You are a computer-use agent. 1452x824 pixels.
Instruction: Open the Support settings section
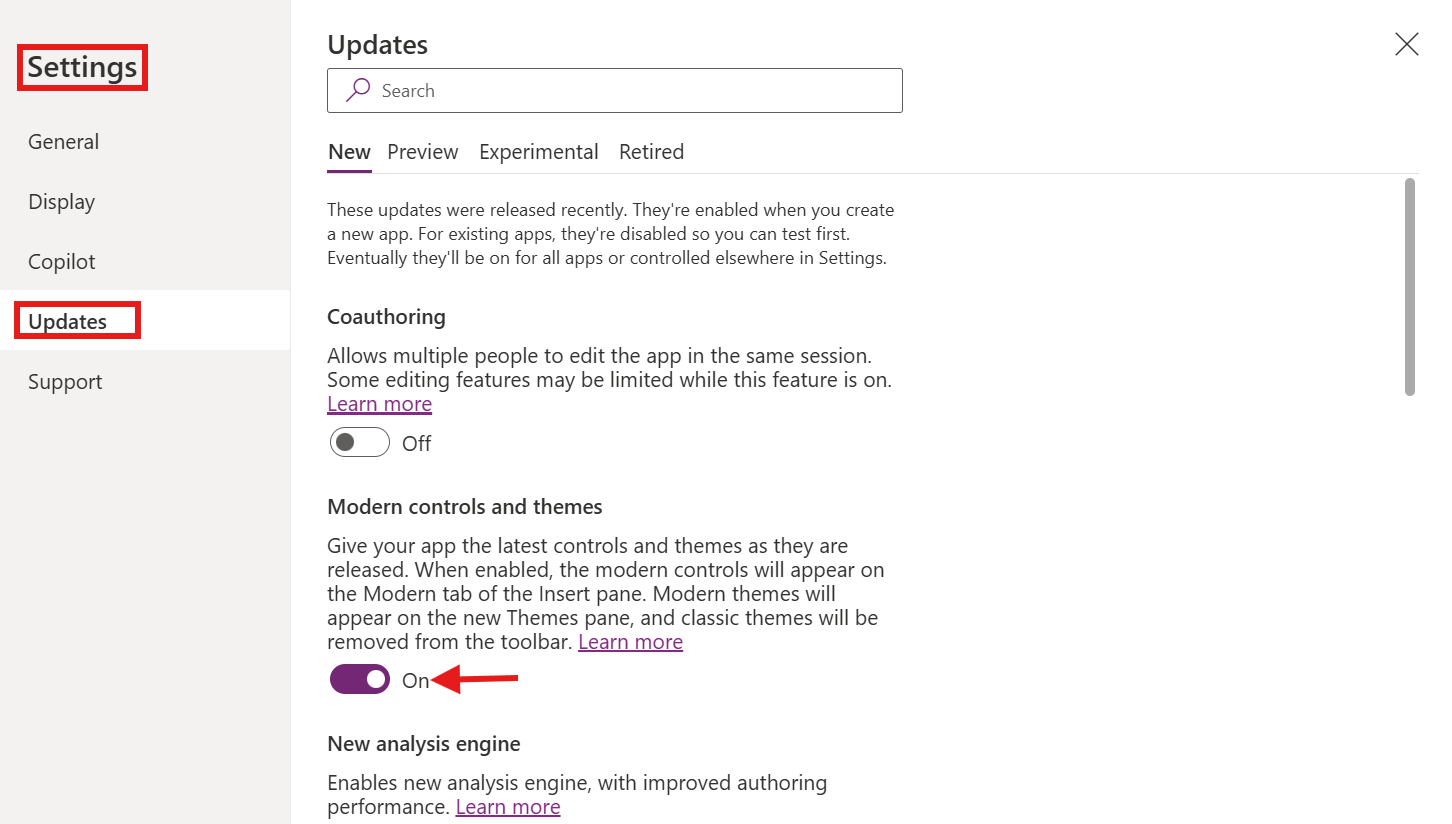tap(65, 382)
